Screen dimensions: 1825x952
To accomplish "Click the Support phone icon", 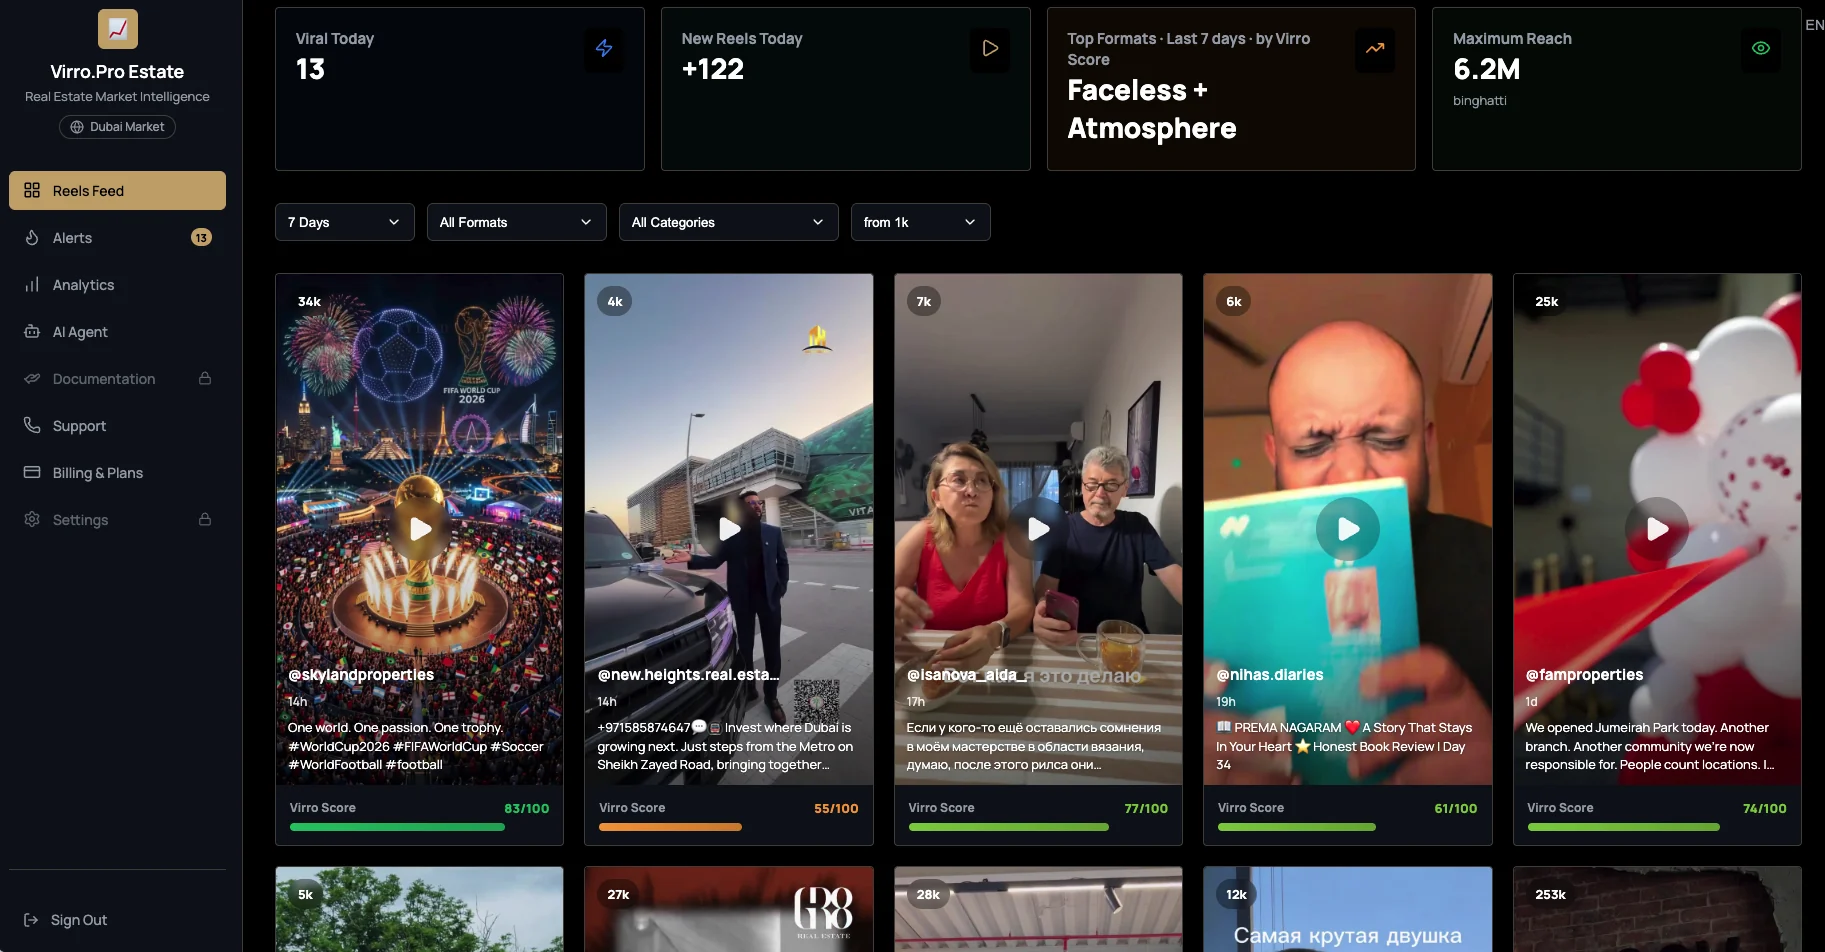I will [32, 425].
